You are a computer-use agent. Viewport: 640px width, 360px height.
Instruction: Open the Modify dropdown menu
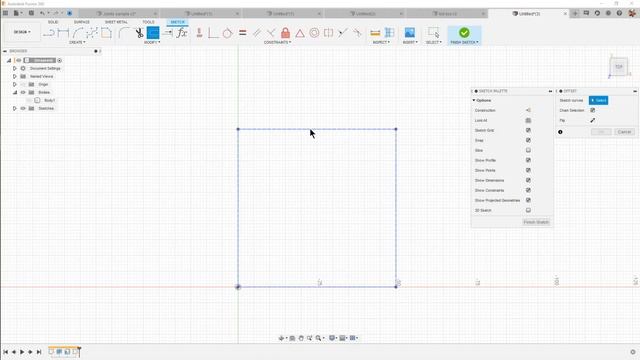point(152,42)
